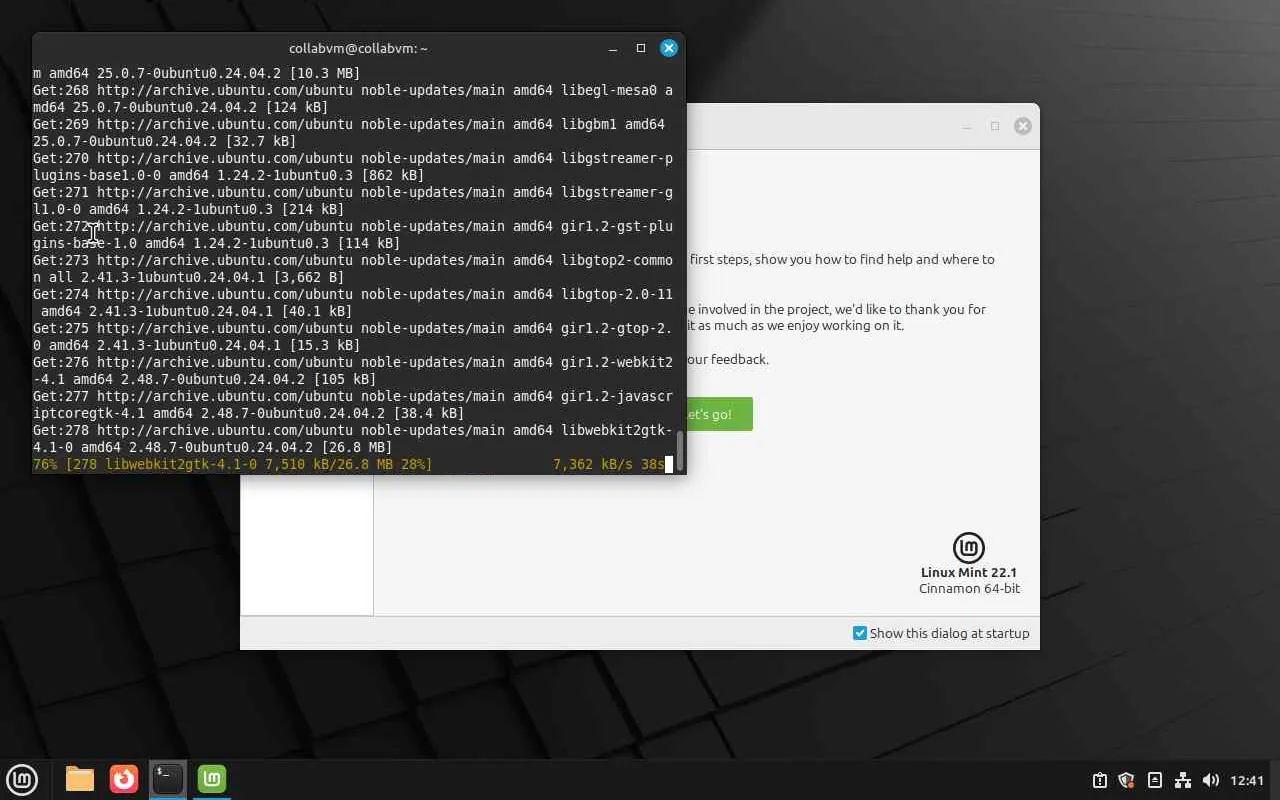Viewport: 1280px width, 800px height.
Task: Minimize the Welcome window behind the terminal
Action: point(967,126)
